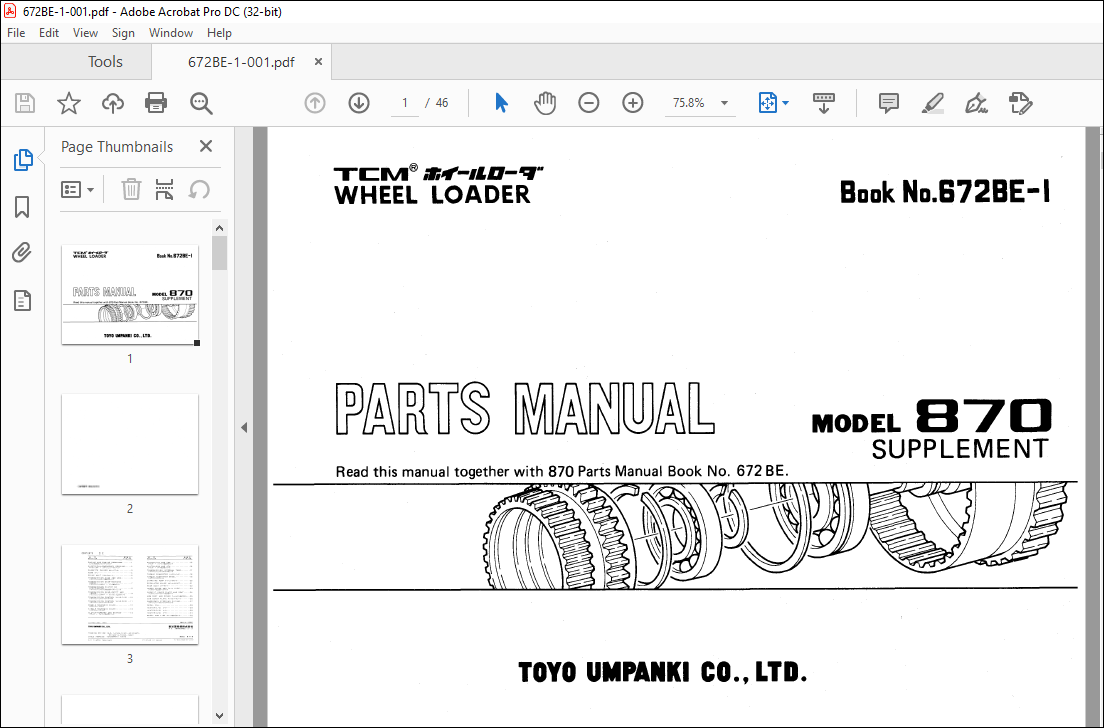Open the File menu
This screenshot has width=1104, height=728.
click(x=16, y=33)
